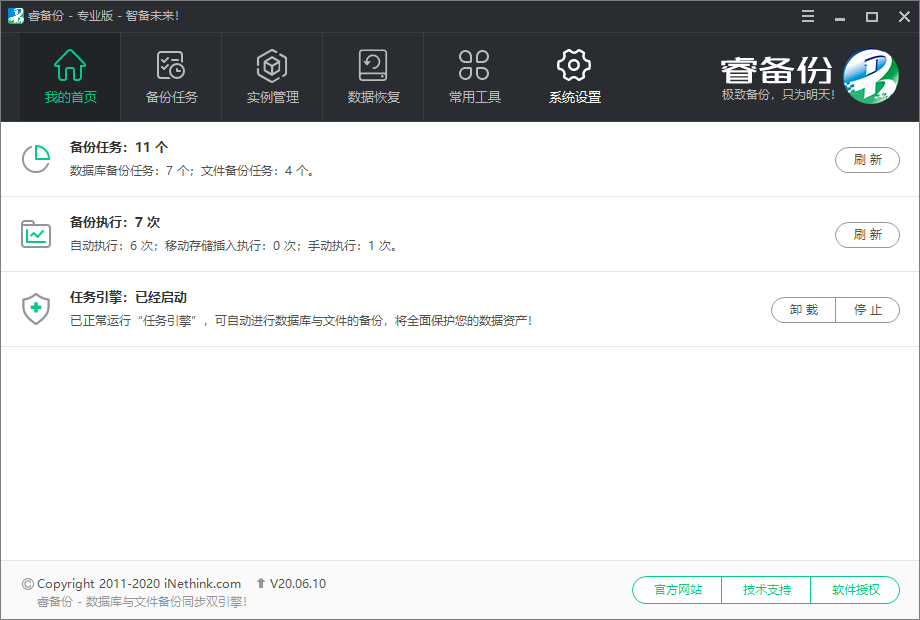Click the 睿备份 globe logo
The width and height of the screenshot is (920, 620).
[x=871, y=76]
